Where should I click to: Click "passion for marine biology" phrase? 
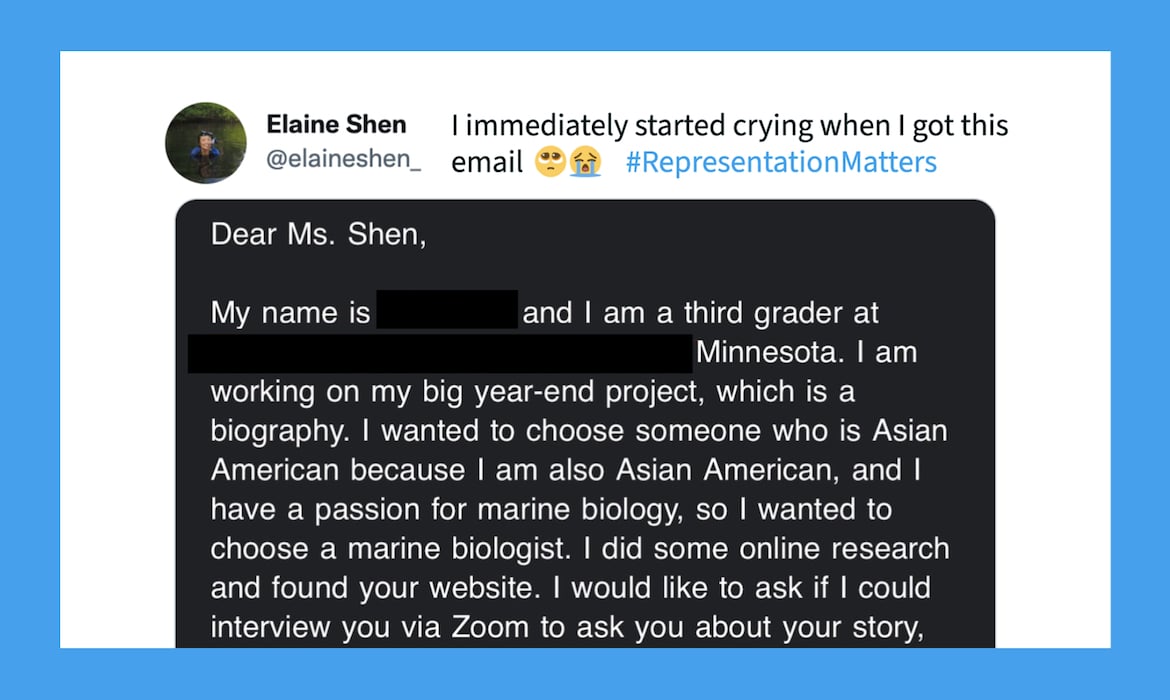pyautogui.click(x=488, y=509)
